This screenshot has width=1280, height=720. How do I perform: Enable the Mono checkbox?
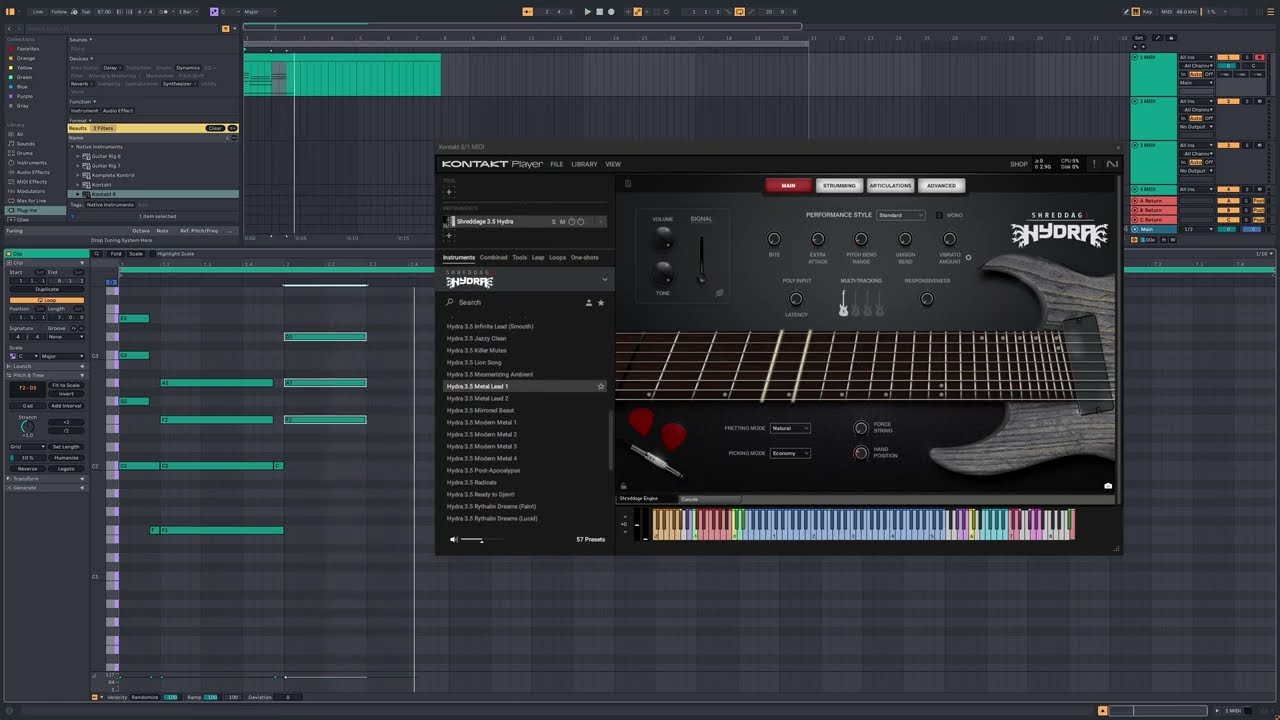[x=939, y=215]
